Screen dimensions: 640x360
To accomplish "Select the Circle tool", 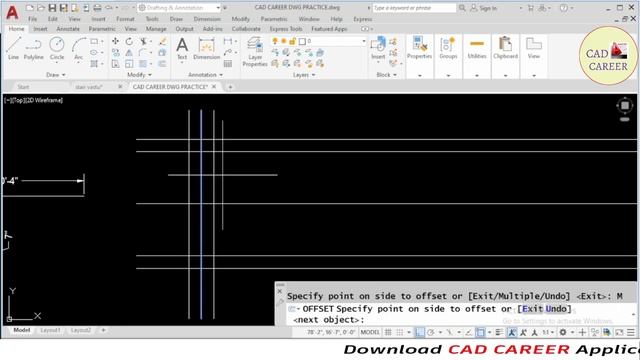I will (x=57, y=48).
